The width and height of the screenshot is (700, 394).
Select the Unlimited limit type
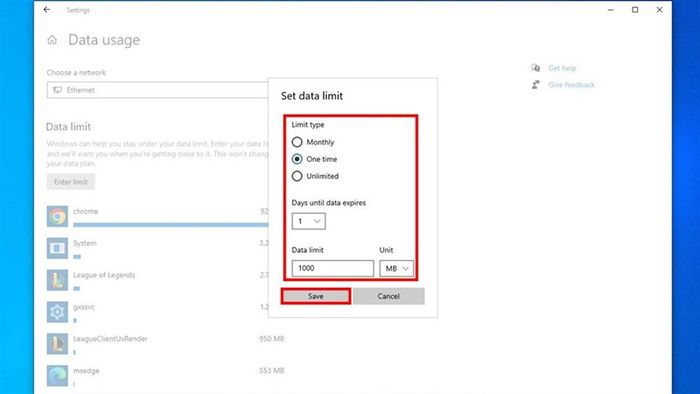coord(297,176)
